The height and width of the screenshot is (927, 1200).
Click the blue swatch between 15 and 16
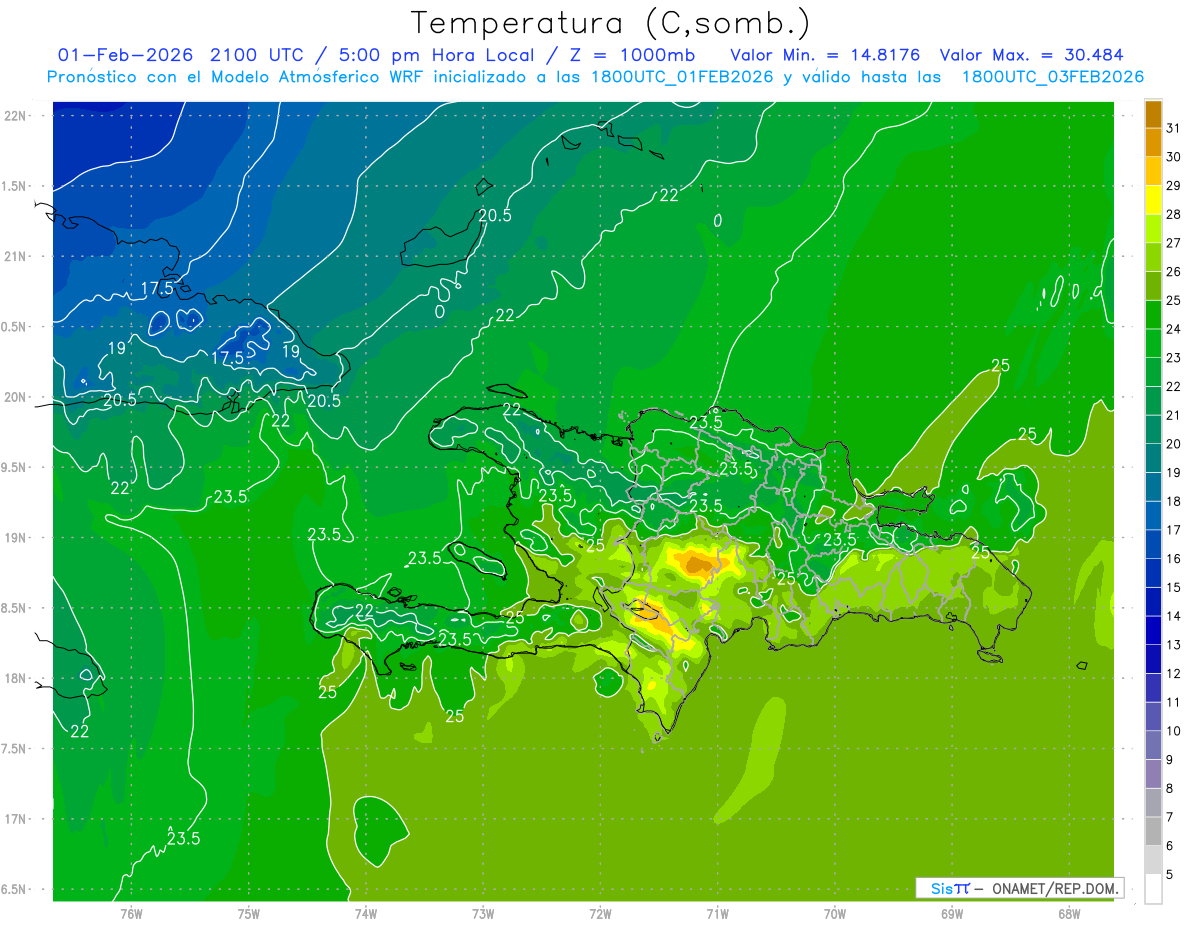tap(1153, 573)
